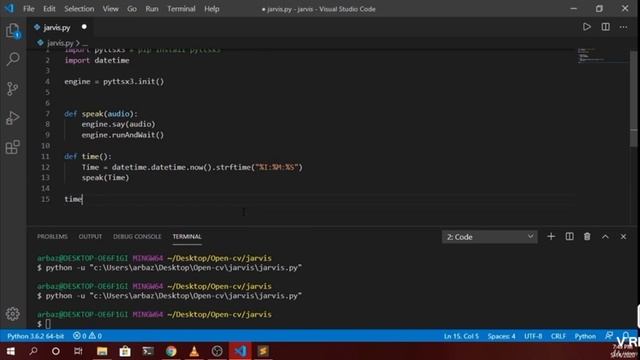Image resolution: width=640 pixels, height=360 pixels.
Task: Click the errors and warnings status indicator
Action: pos(87,336)
